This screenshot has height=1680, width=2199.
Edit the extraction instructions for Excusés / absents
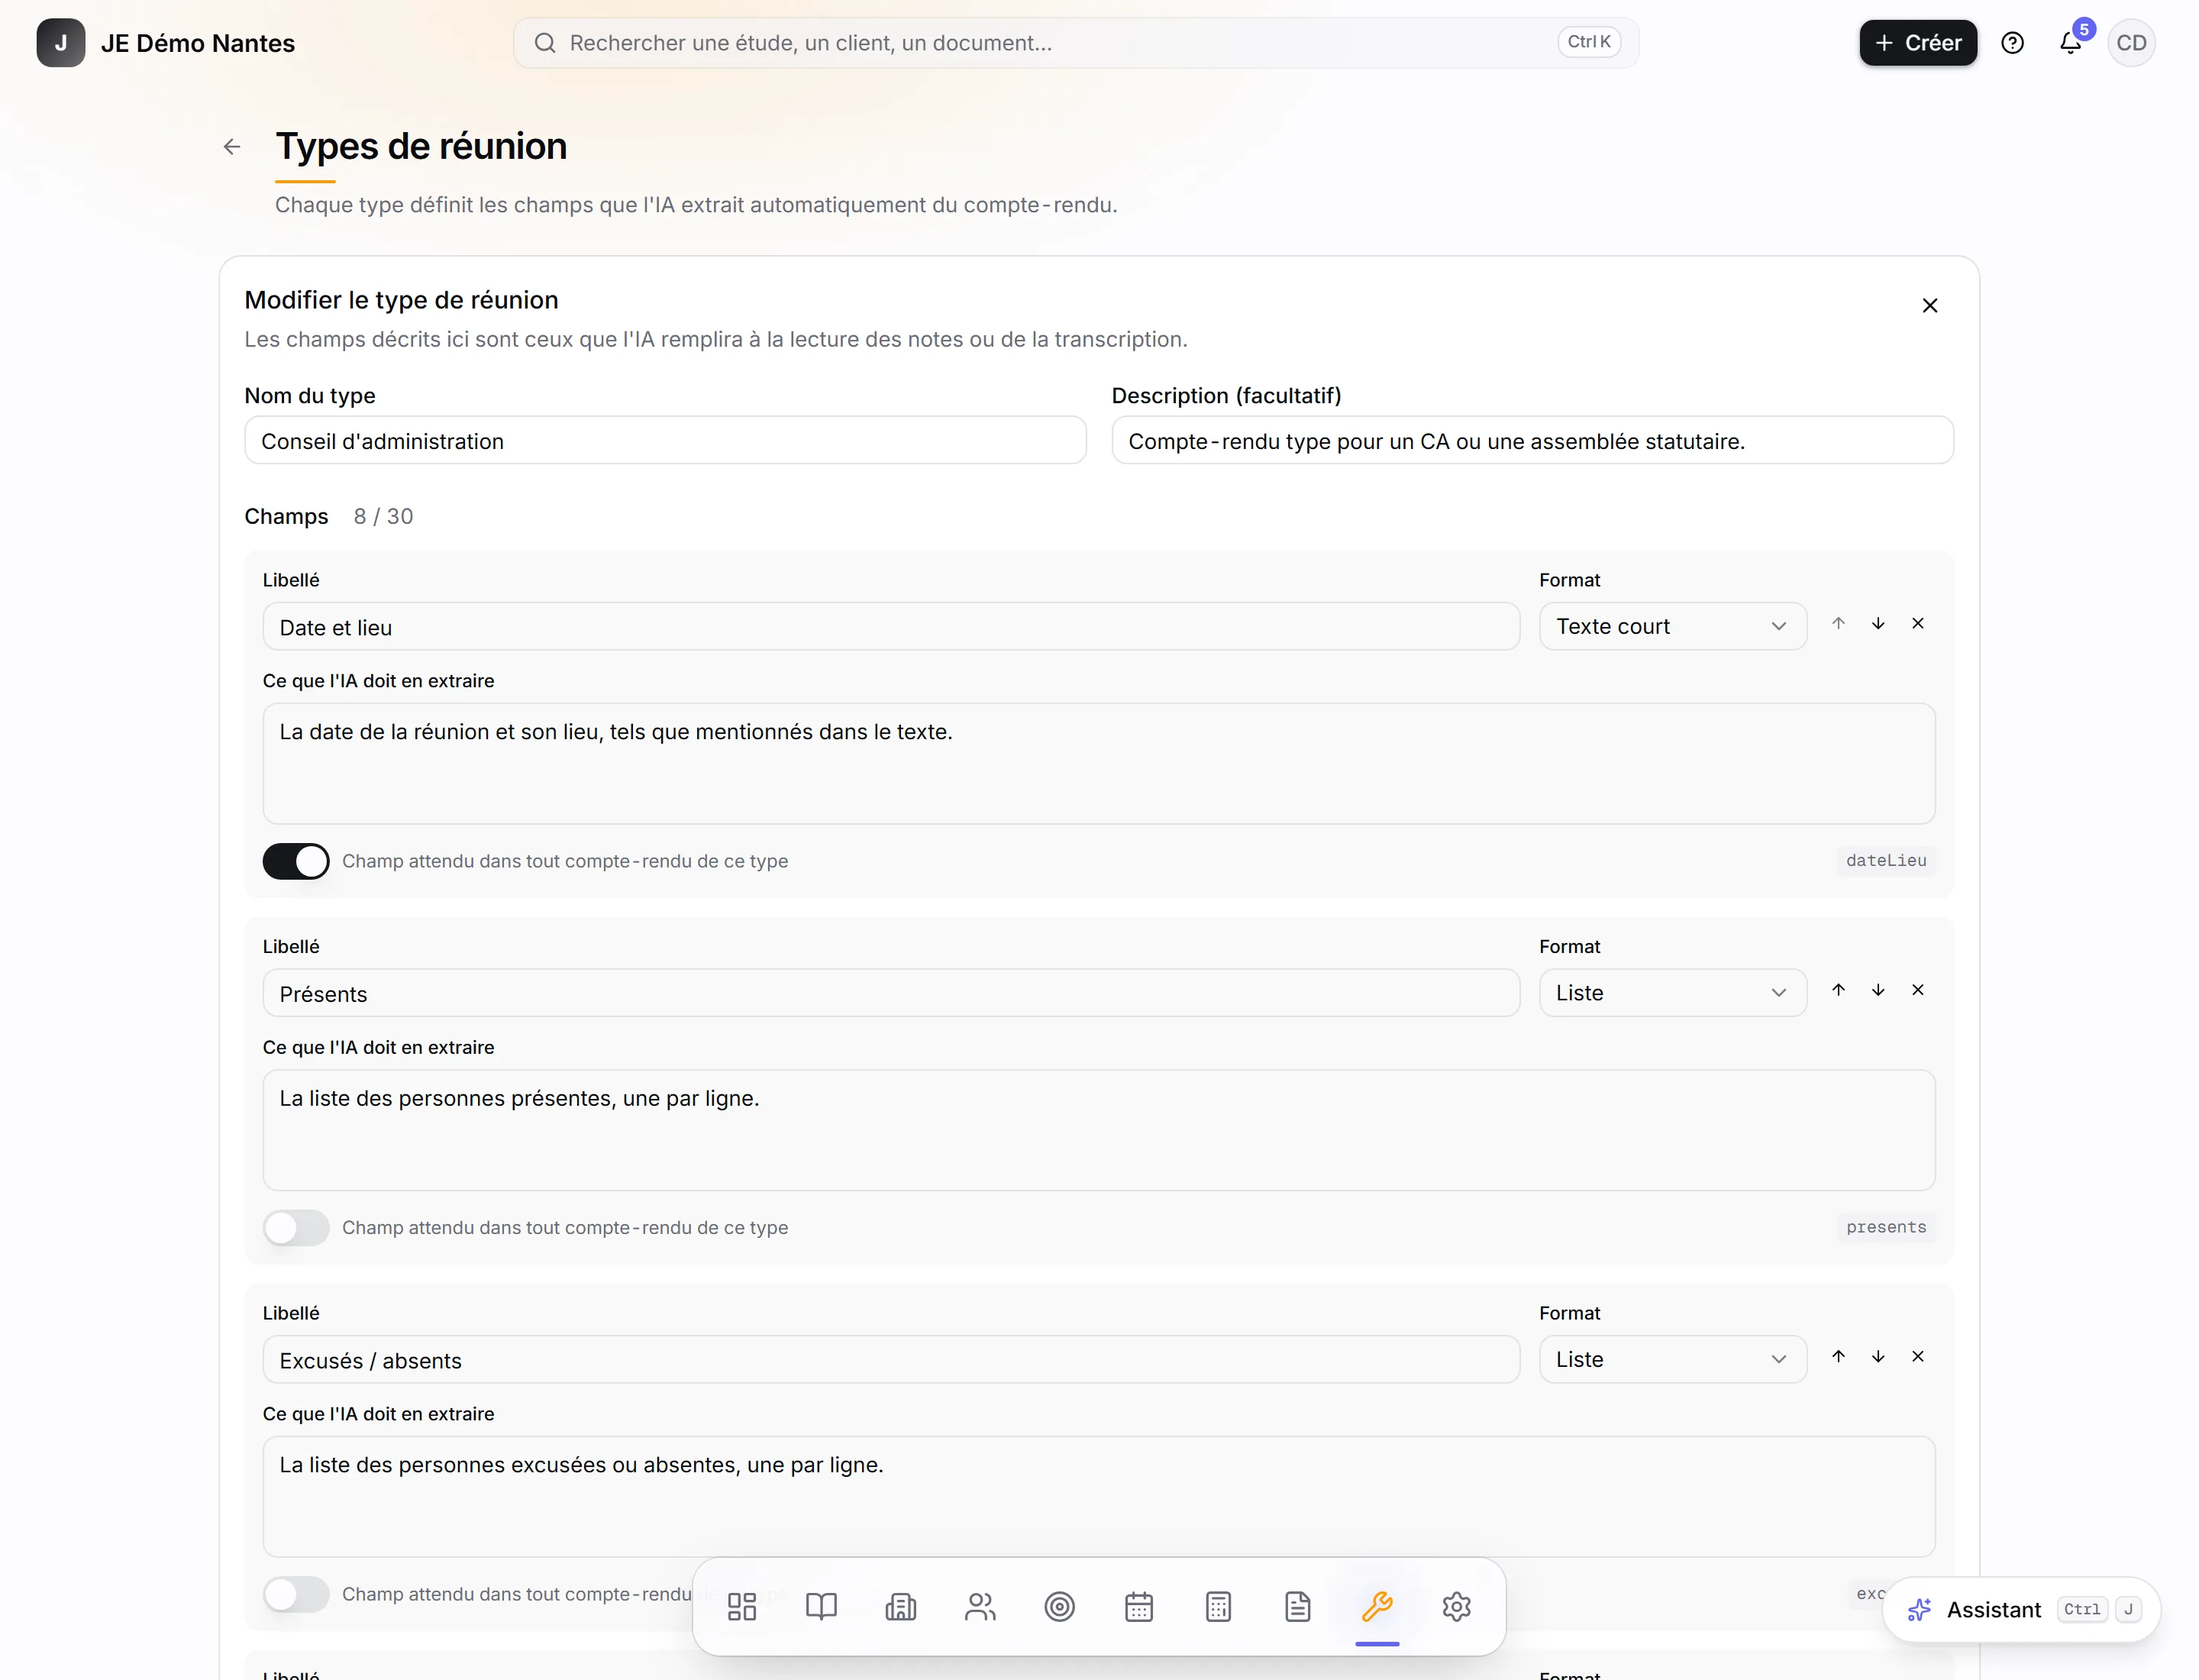(1099, 1497)
